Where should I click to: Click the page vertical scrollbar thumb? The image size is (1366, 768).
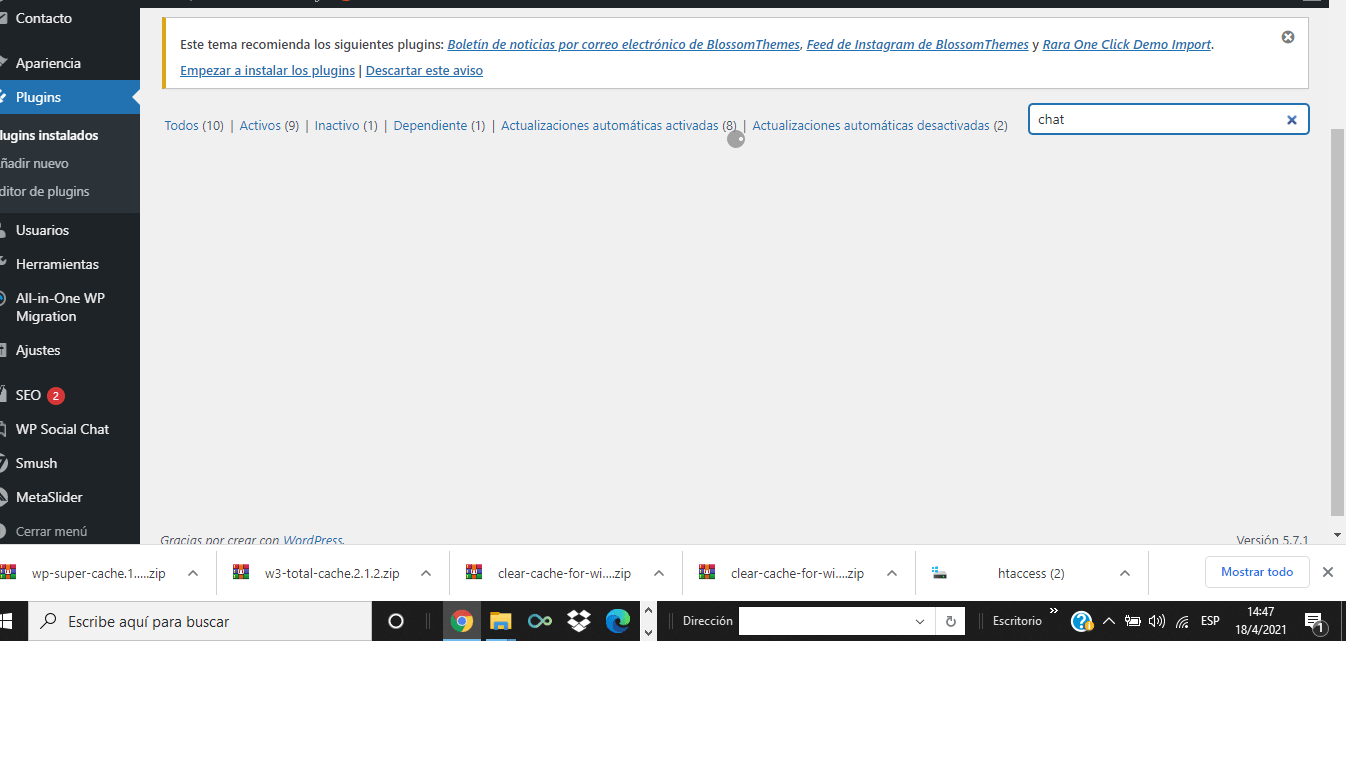click(1338, 320)
